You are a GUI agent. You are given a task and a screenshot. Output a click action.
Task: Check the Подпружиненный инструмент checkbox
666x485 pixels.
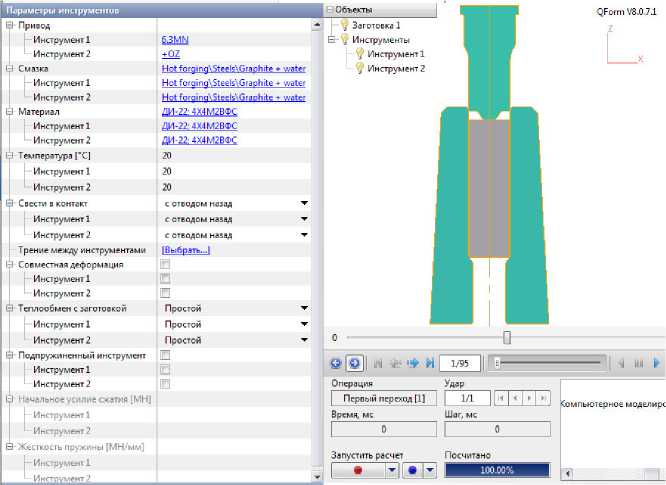[x=166, y=355]
